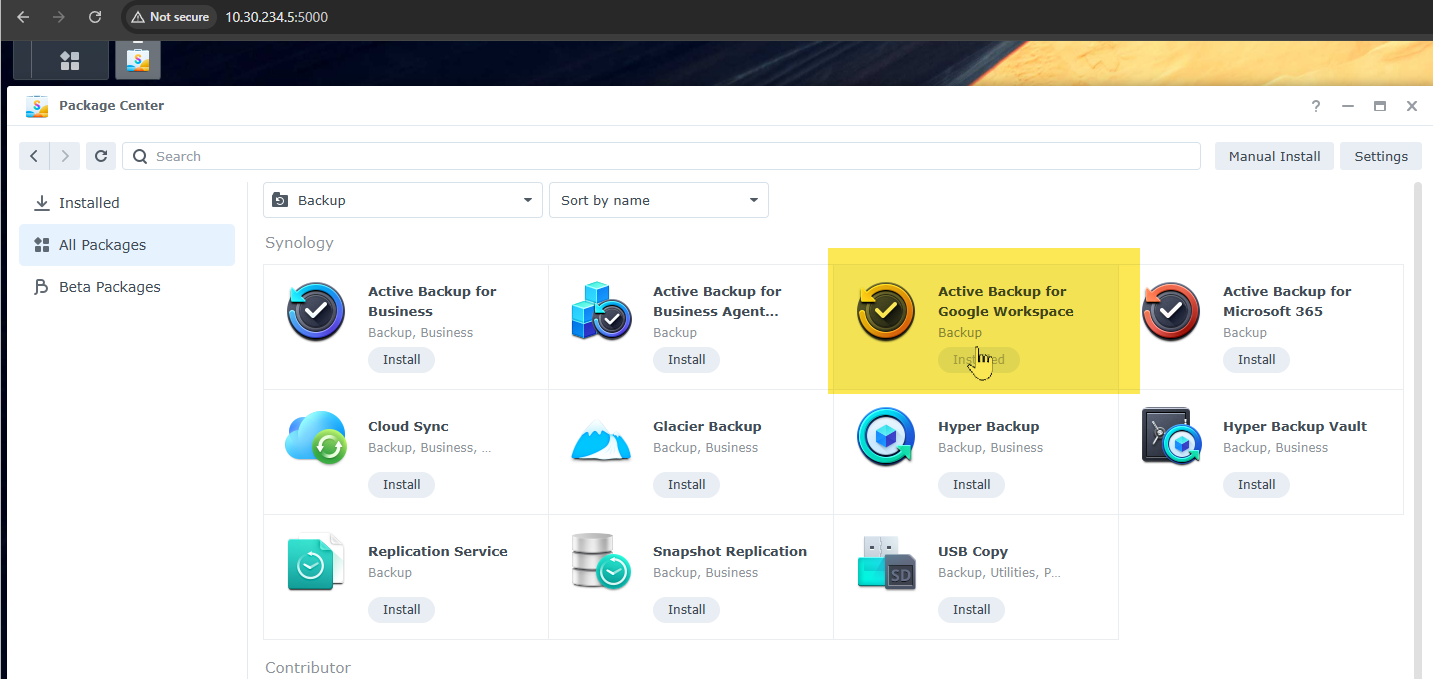
Task: Click the Replication Service title text
Action: coord(438,551)
